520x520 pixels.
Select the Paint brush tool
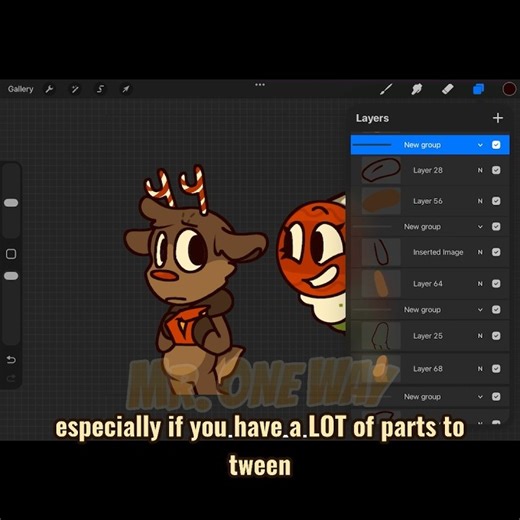pyautogui.click(x=386, y=89)
